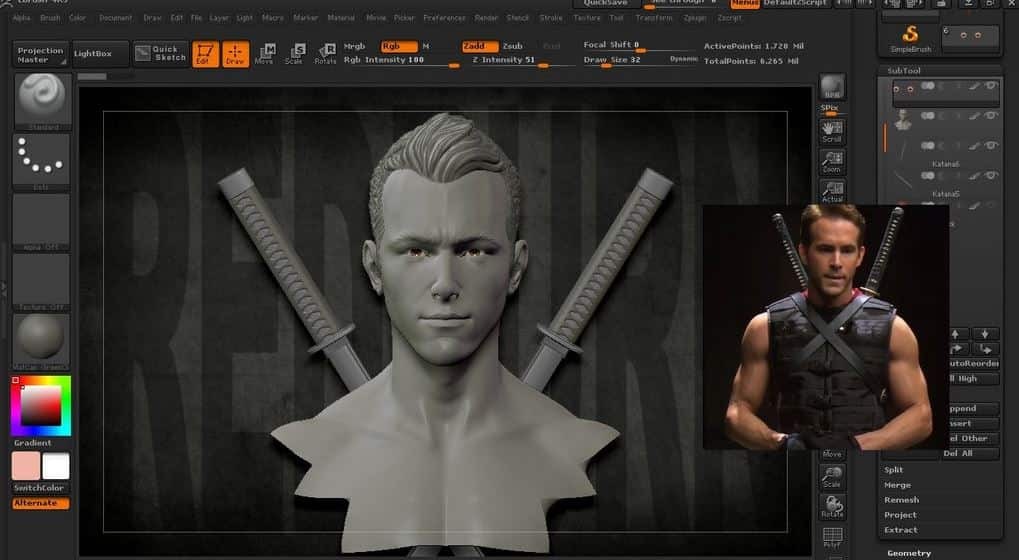Open the Texture Off selector slot
The image size is (1019, 560).
(x=42, y=281)
